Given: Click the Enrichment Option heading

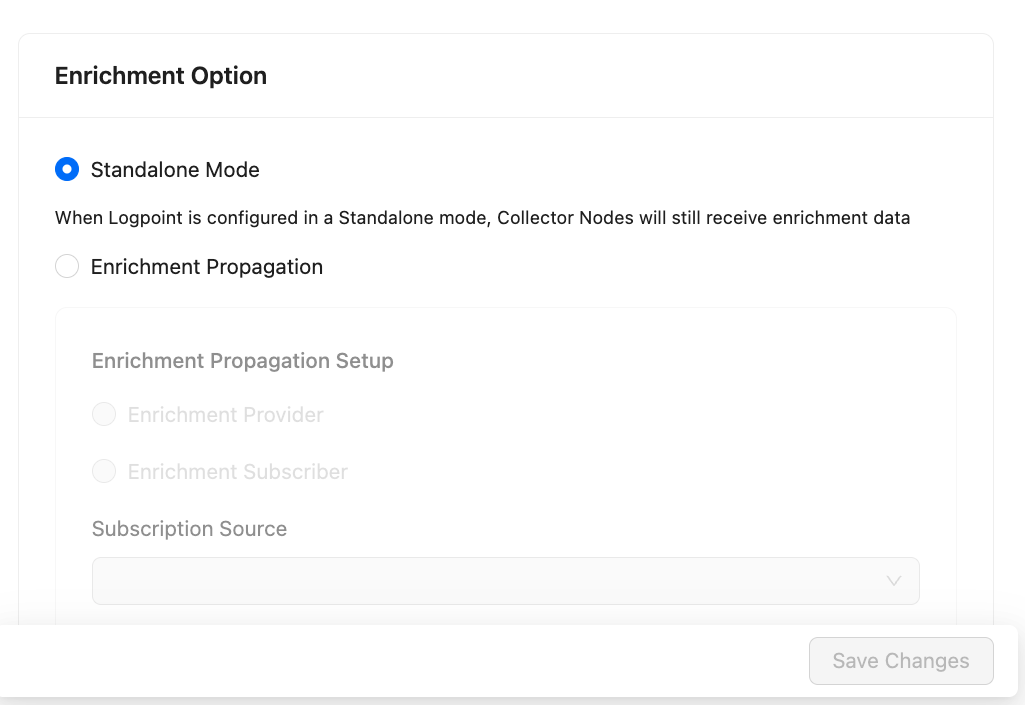Looking at the screenshot, I should tap(160, 75).
